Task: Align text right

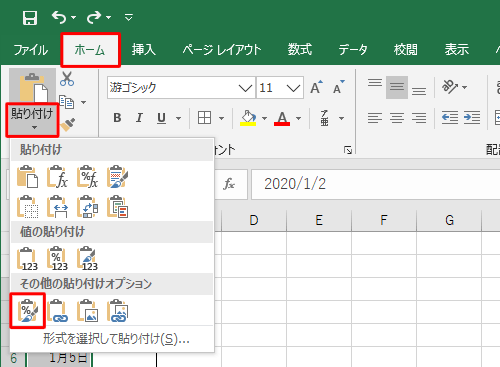Action: coord(419,118)
